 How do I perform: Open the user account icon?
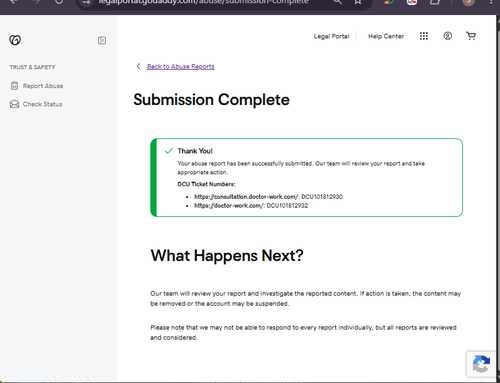[448, 36]
